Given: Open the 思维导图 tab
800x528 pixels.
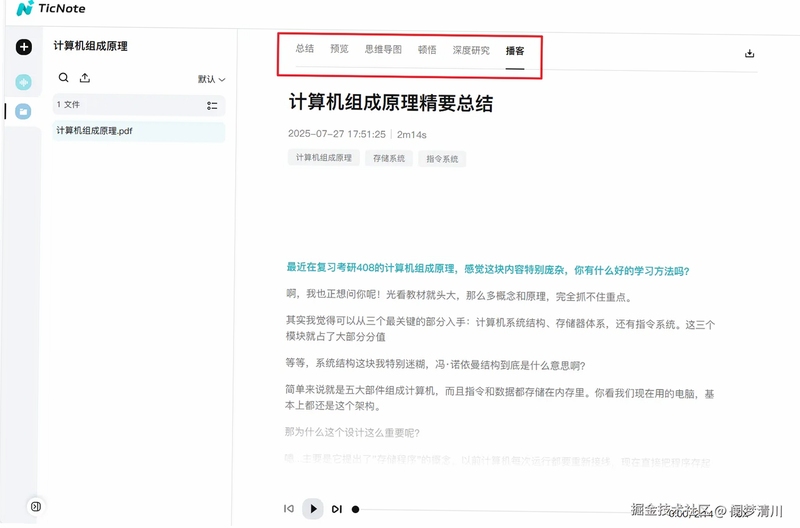Looking at the screenshot, I should point(383,49).
